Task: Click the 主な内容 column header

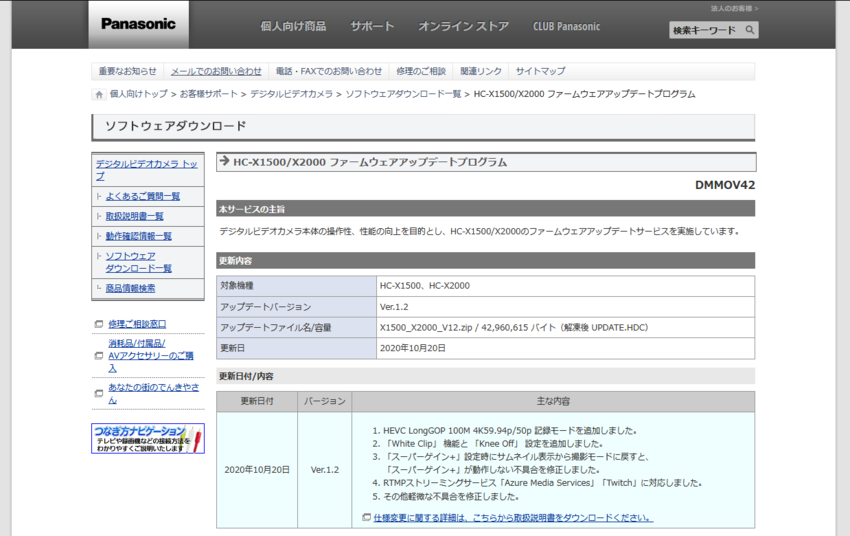Action: click(553, 402)
